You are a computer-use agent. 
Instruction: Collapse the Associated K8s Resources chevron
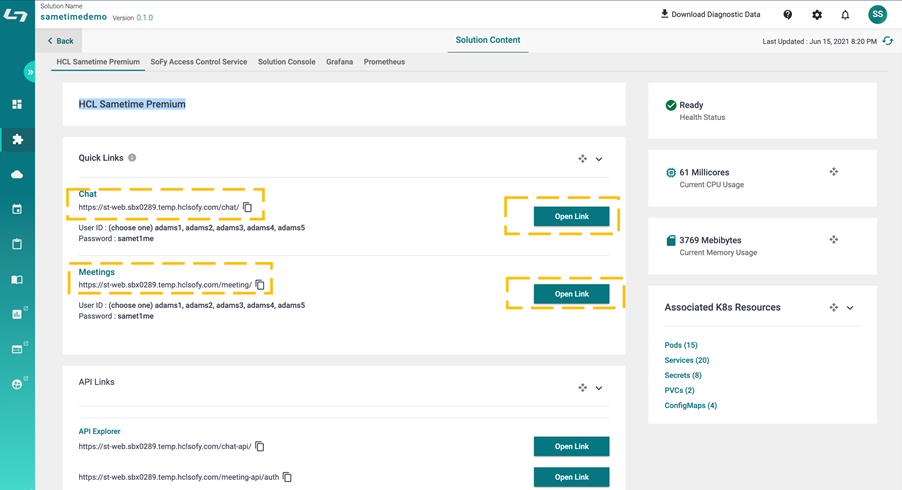tap(850, 308)
